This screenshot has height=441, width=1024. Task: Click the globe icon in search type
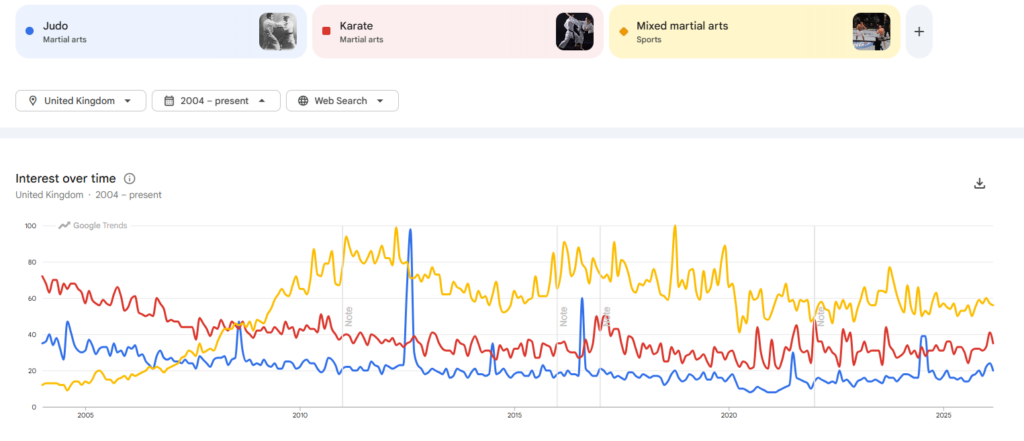click(x=303, y=101)
